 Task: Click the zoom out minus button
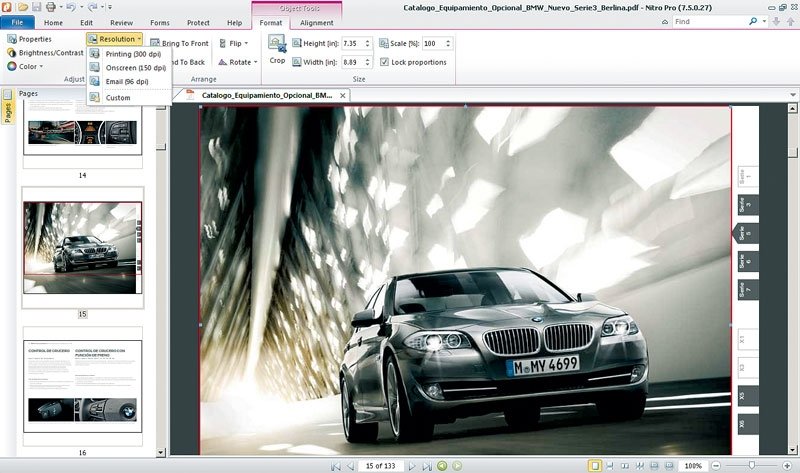pyautogui.click(x=716, y=465)
